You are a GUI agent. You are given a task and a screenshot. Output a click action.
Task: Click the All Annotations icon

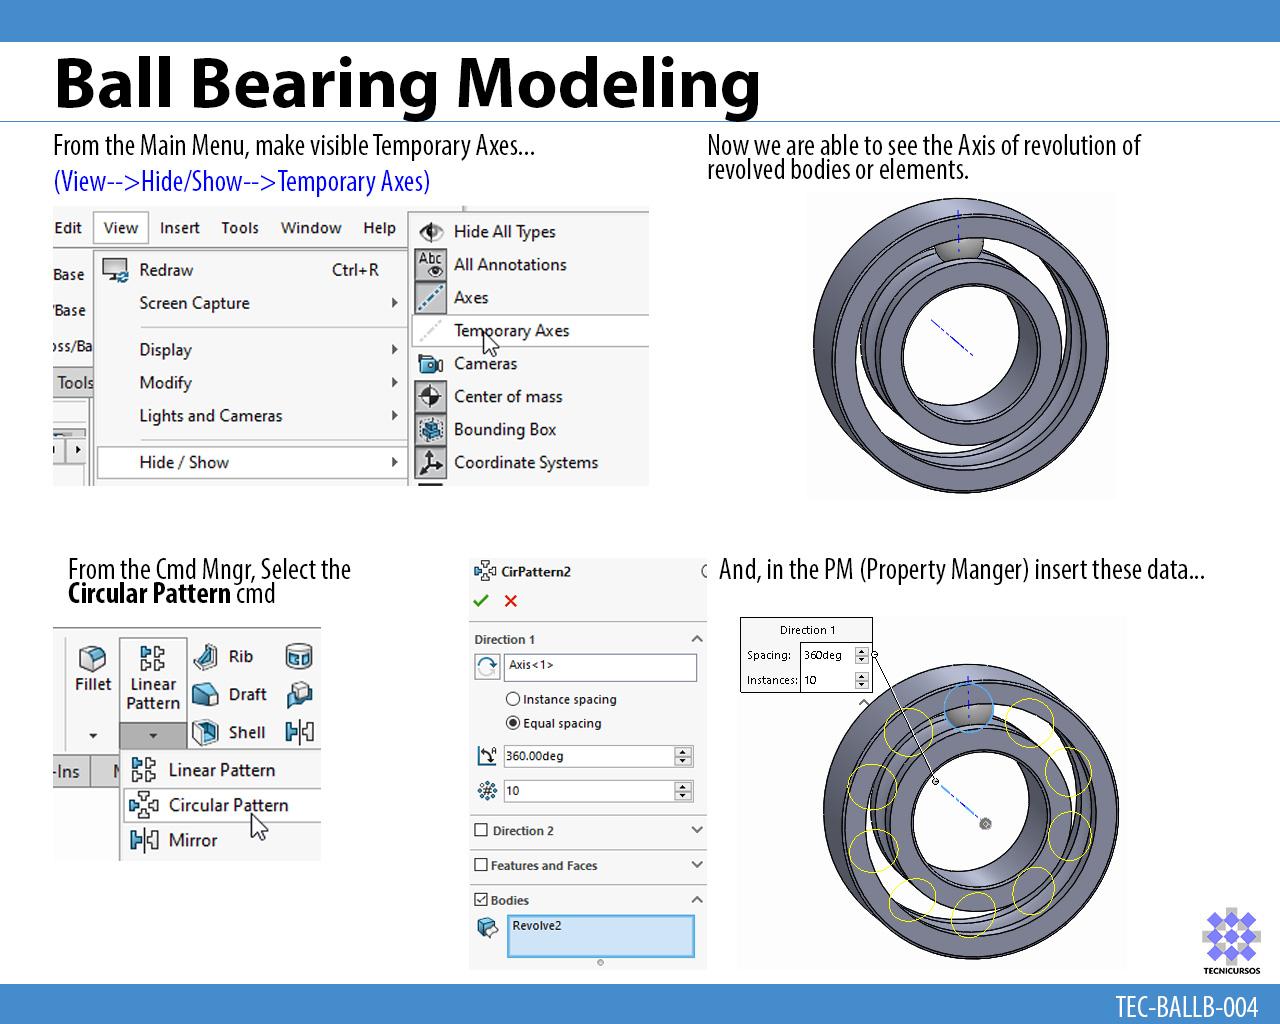[431, 265]
